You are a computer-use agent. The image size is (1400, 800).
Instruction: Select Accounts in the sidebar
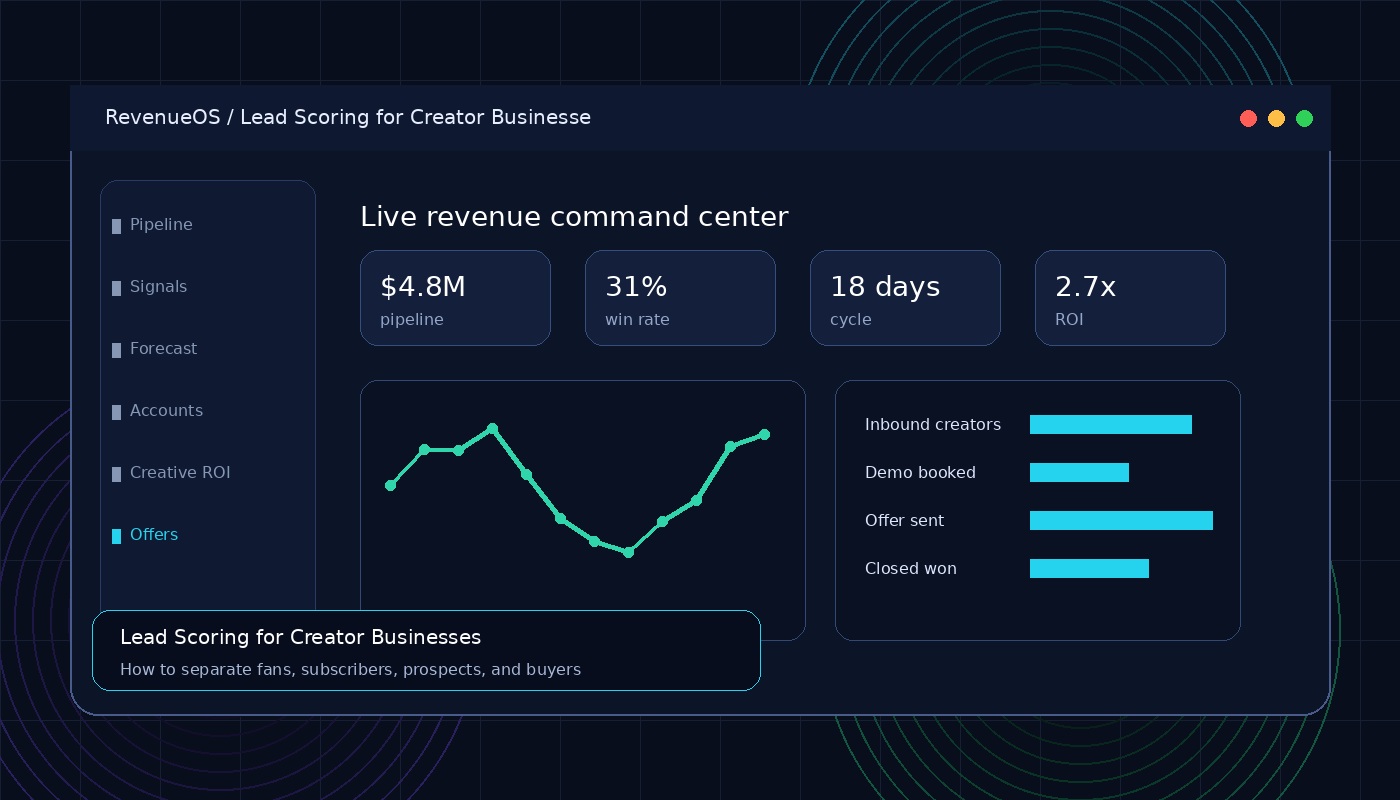166,411
